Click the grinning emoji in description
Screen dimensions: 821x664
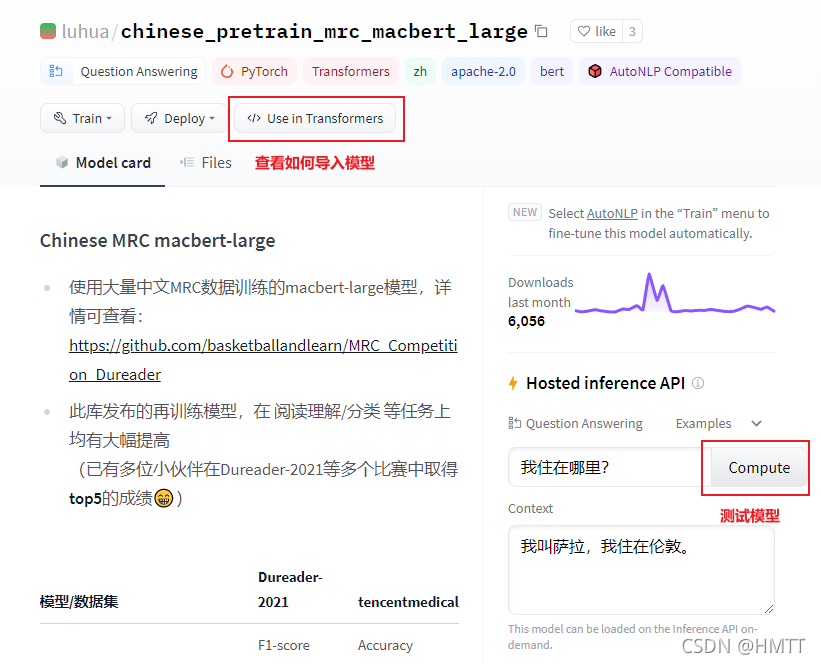point(163,498)
